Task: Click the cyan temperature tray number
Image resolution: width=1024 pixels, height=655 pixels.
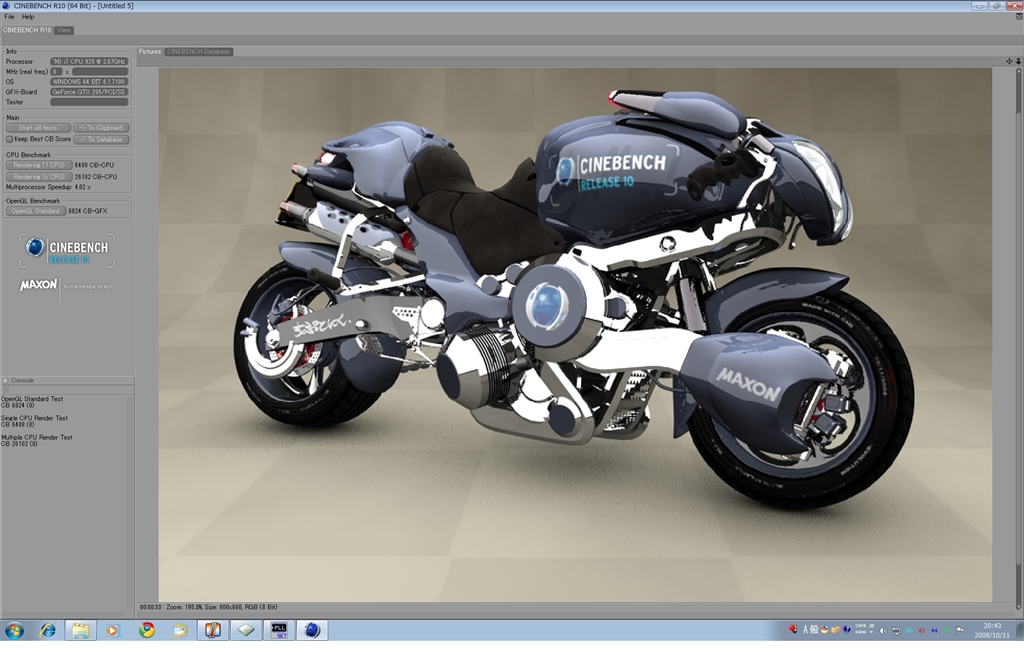Action: (908, 631)
